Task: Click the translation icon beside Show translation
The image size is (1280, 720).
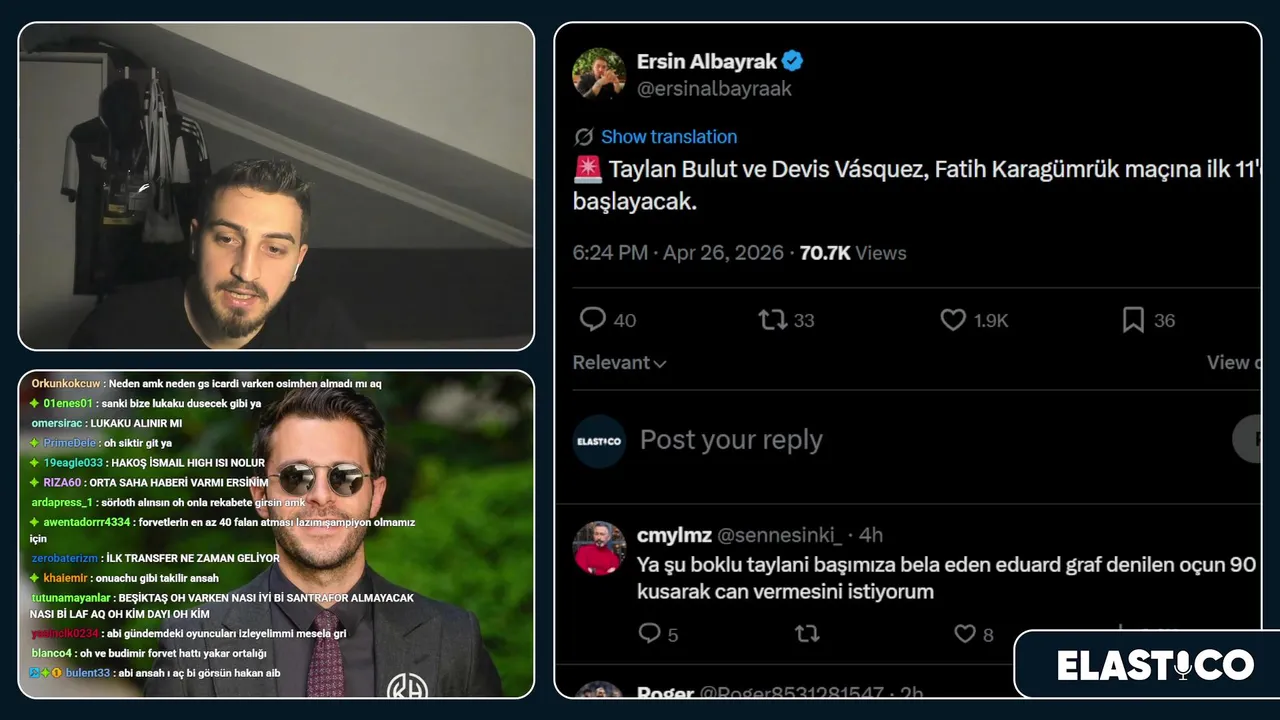Action: tap(584, 137)
